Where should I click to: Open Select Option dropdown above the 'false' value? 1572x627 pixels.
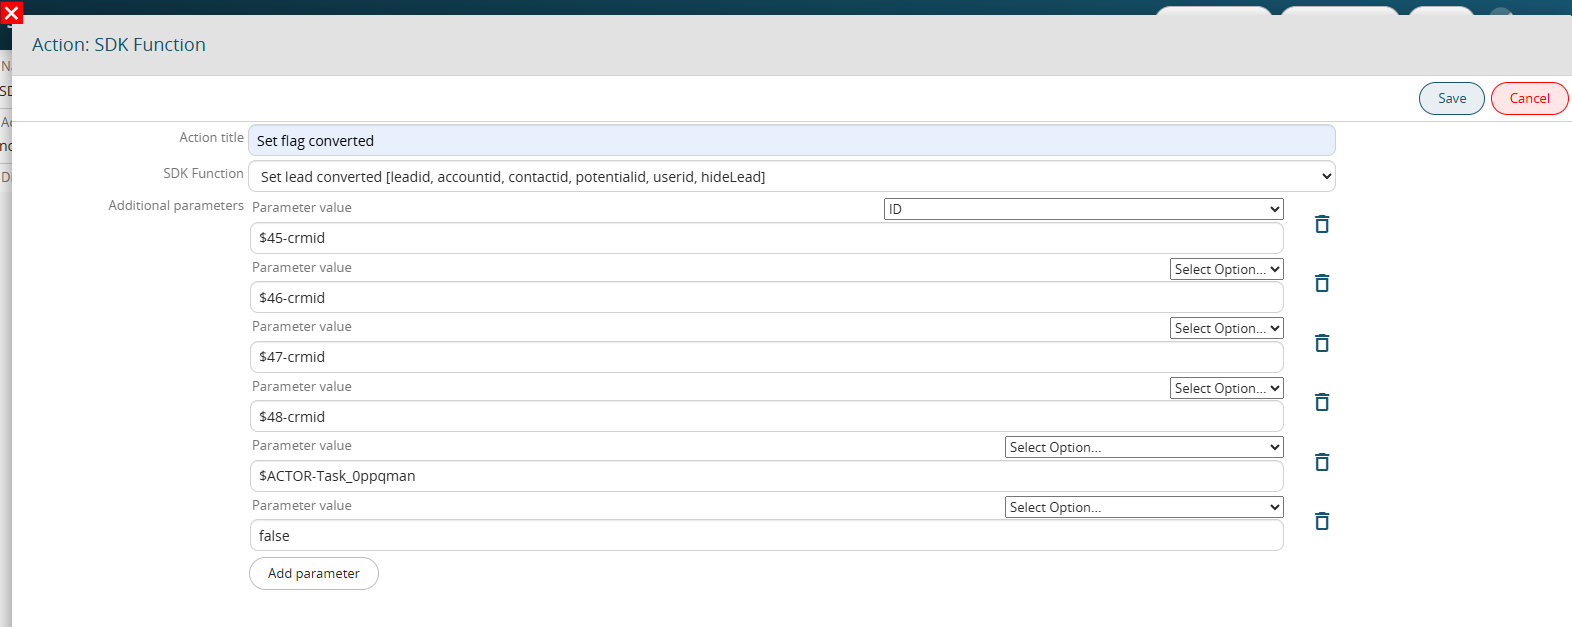point(1144,507)
